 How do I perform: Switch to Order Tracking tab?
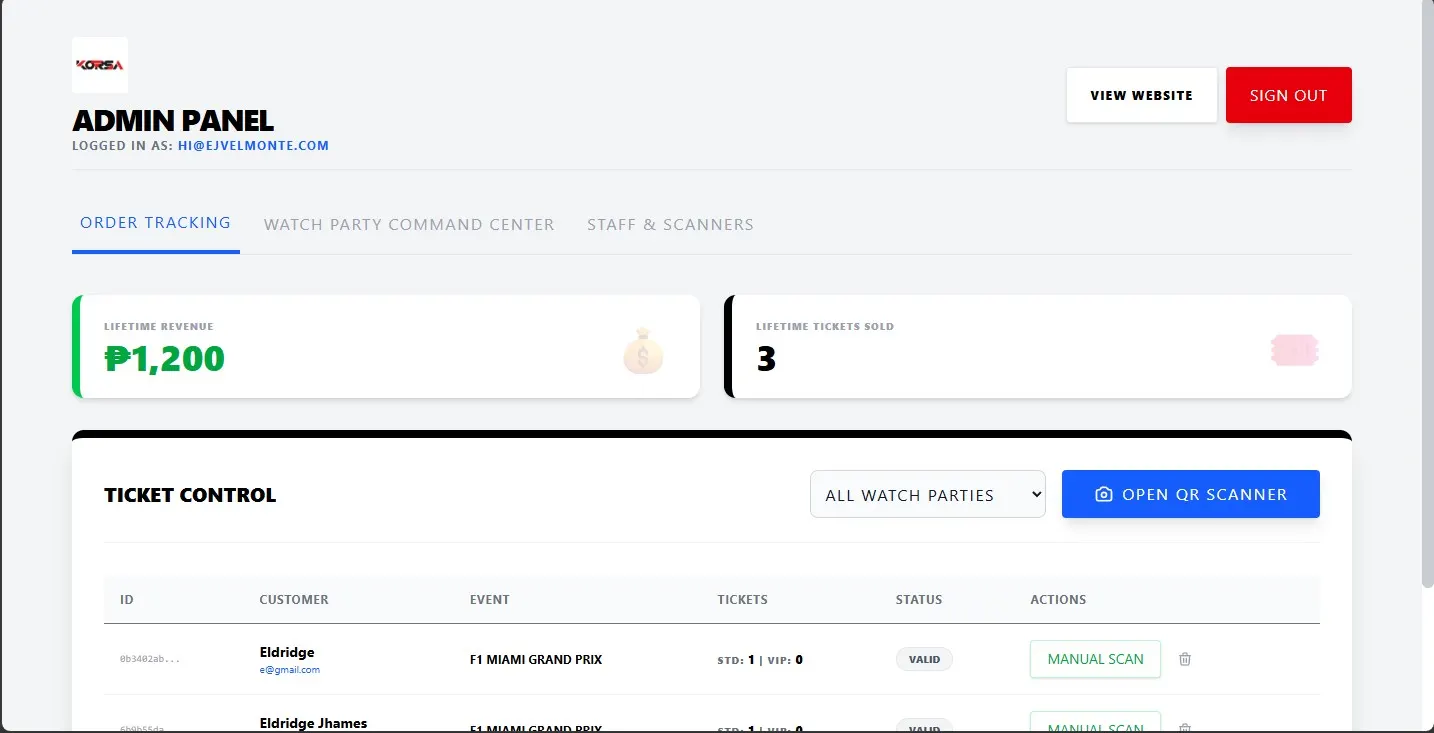(155, 223)
